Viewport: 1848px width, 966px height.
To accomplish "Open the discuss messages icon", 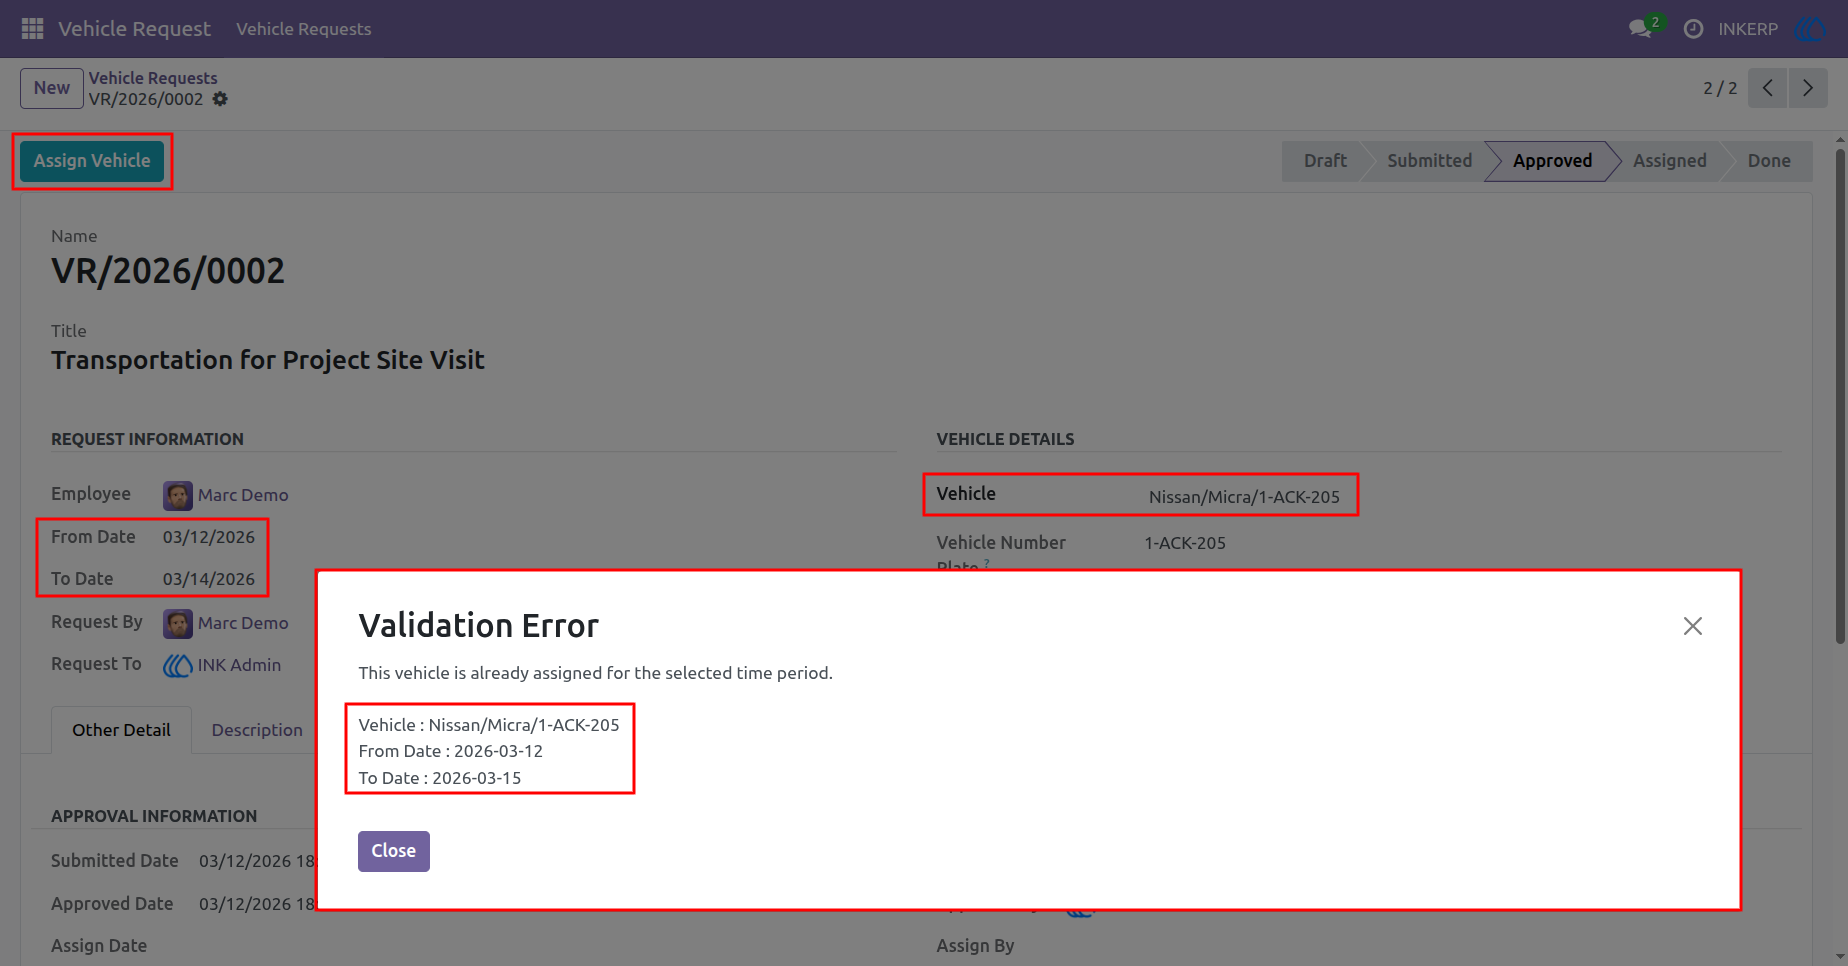I will [x=1640, y=29].
